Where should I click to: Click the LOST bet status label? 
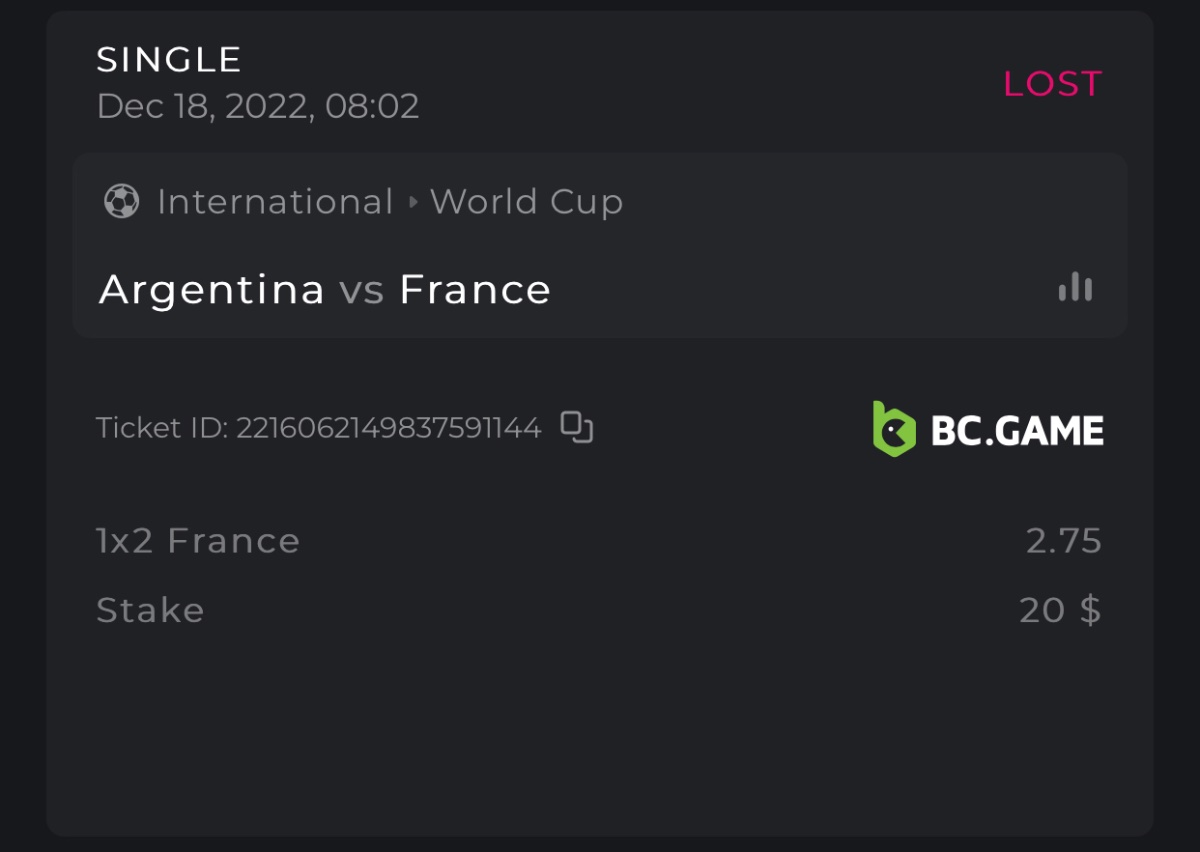coord(1052,84)
